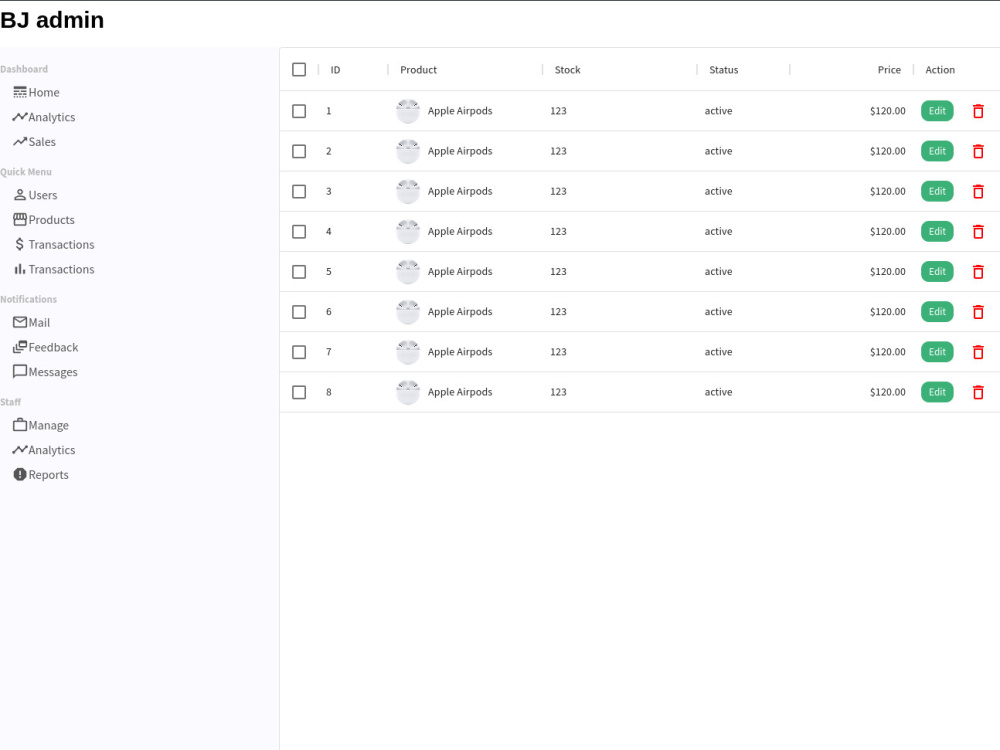1000x750 pixels.
Task: Click the Messages chat bubble icon
Action: 20,372
